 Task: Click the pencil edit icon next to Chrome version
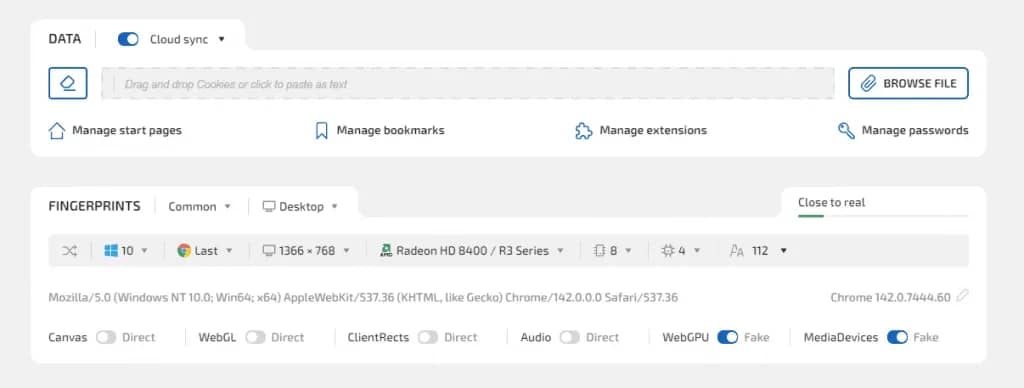point(962,296)
